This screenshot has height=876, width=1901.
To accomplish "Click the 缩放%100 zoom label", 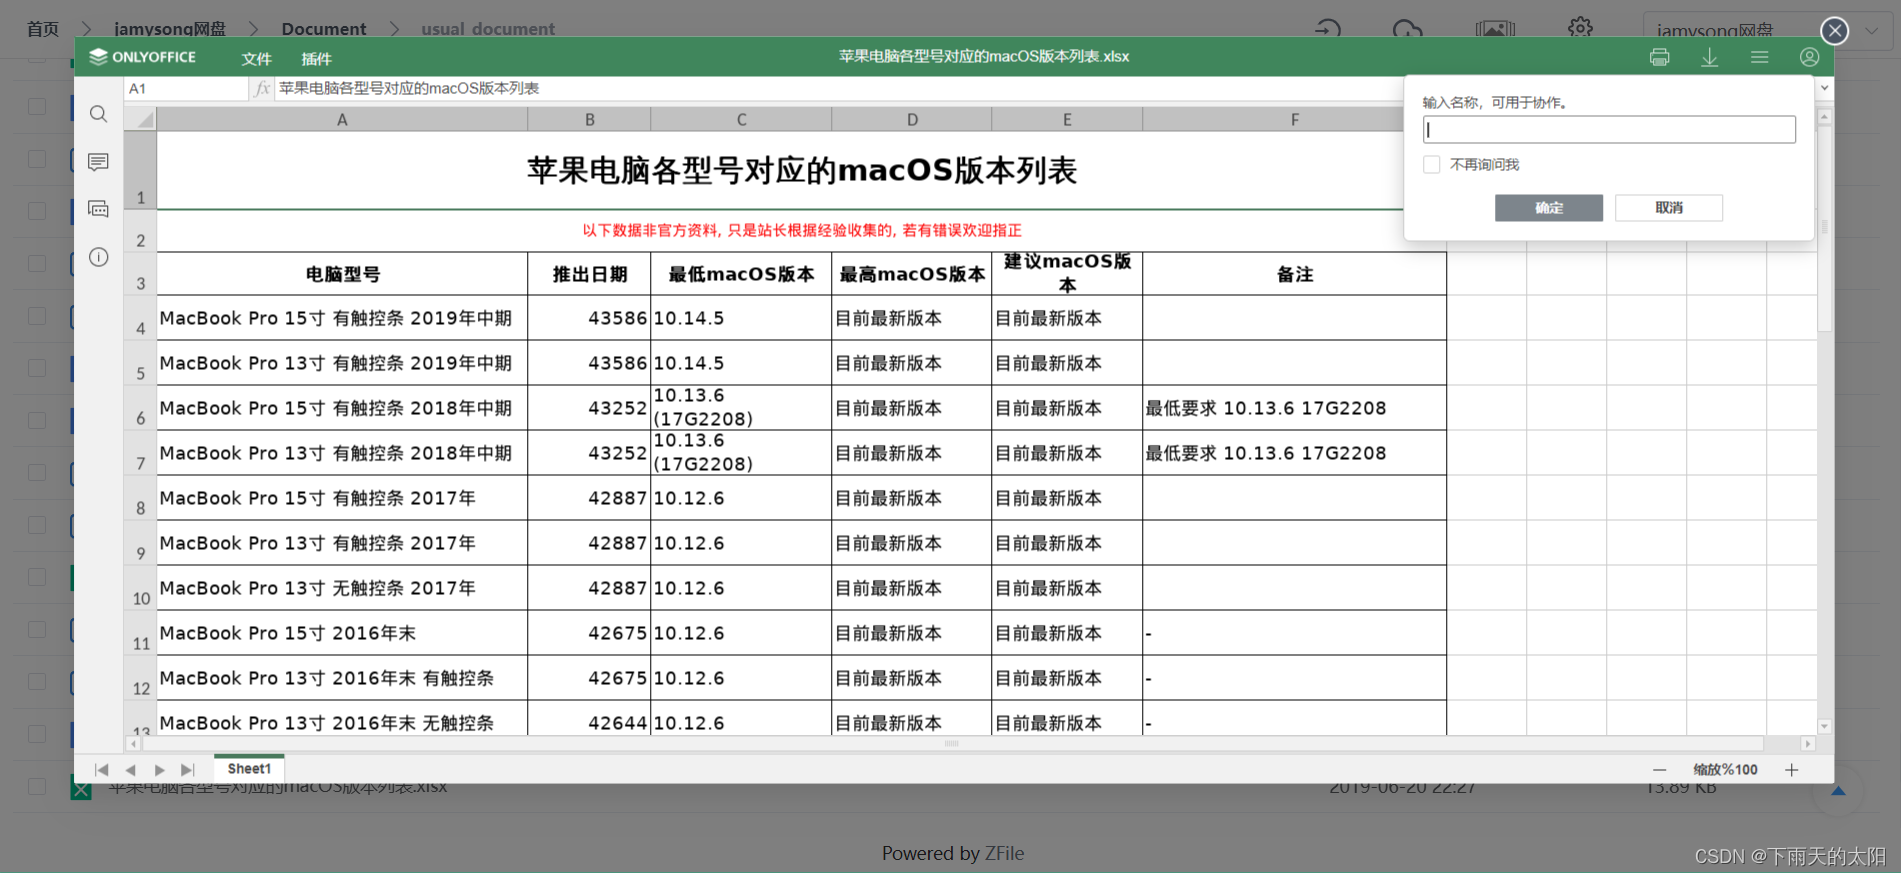I will click(x=1725, y=770).
